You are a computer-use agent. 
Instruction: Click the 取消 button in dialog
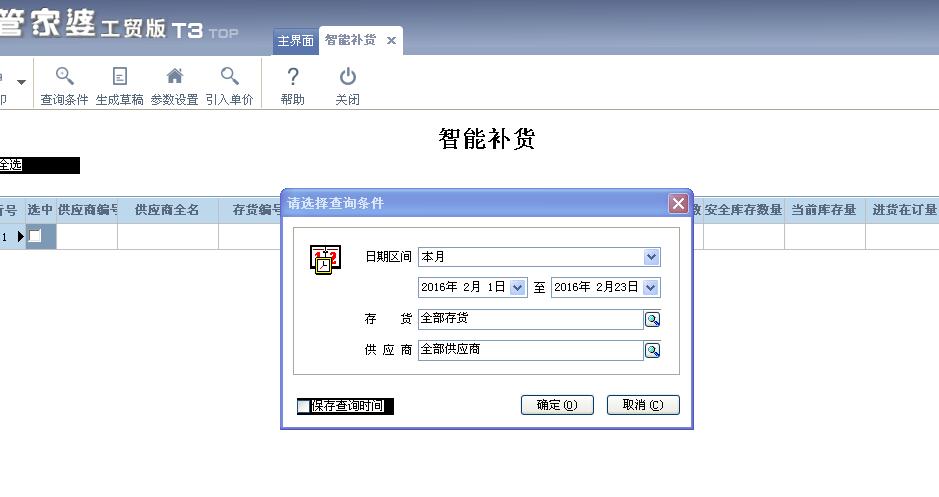pos(643,405)
